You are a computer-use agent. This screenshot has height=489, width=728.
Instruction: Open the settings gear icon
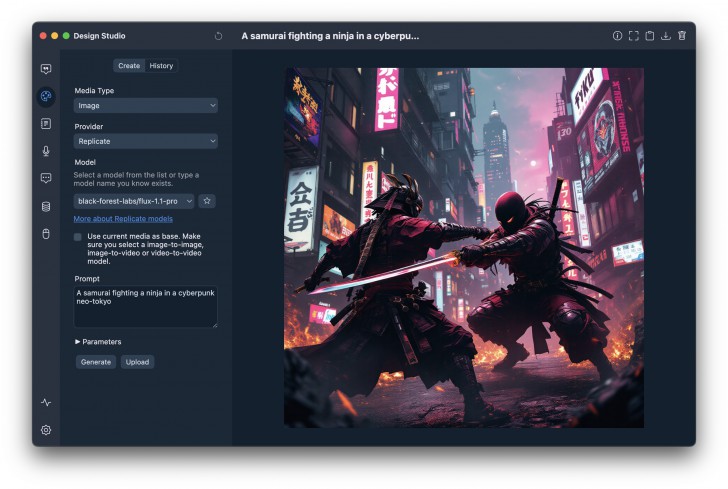(46, 430)
